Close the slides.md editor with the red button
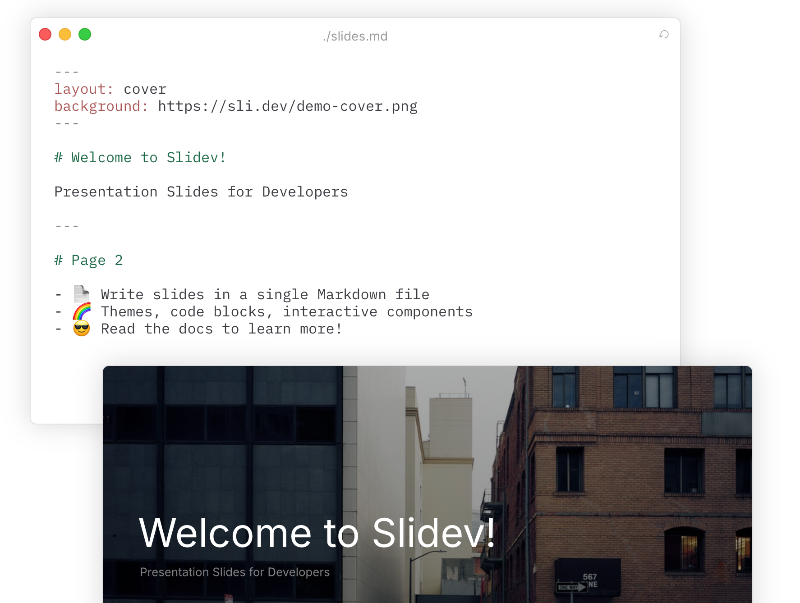The height and width of the screenshot is (603, 800). 45,34
